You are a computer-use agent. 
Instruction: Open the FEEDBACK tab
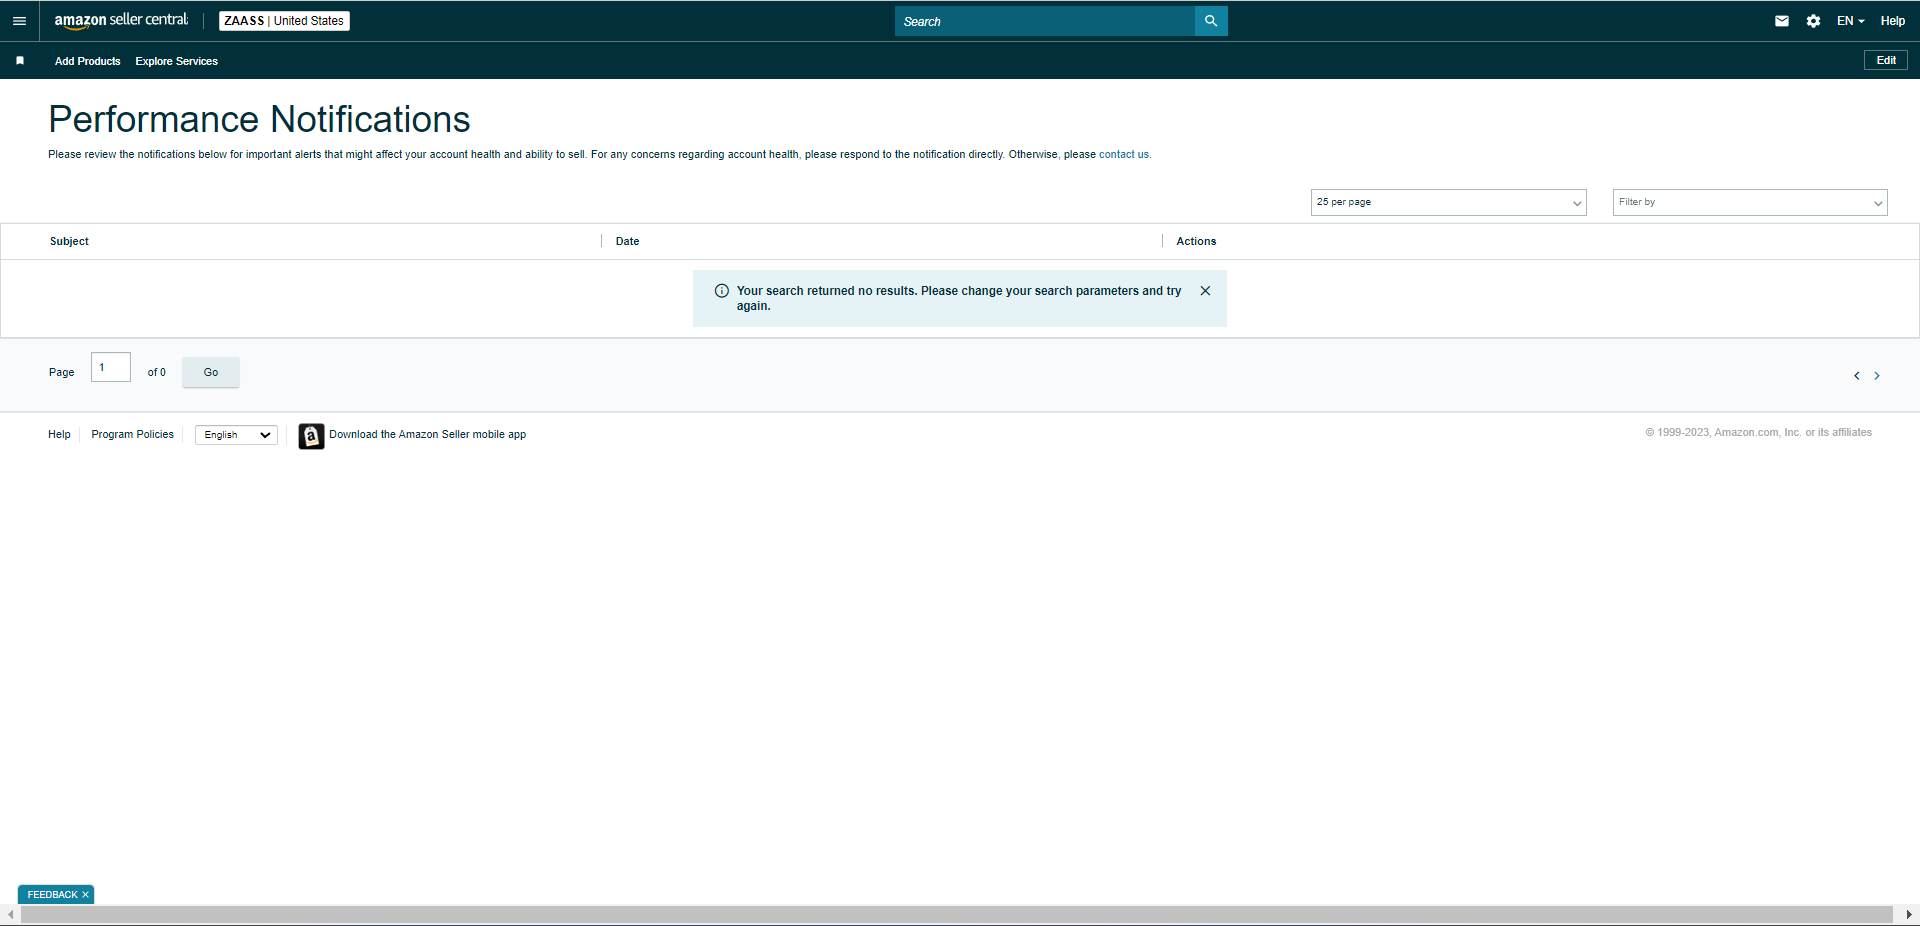(x=52, y=895)
